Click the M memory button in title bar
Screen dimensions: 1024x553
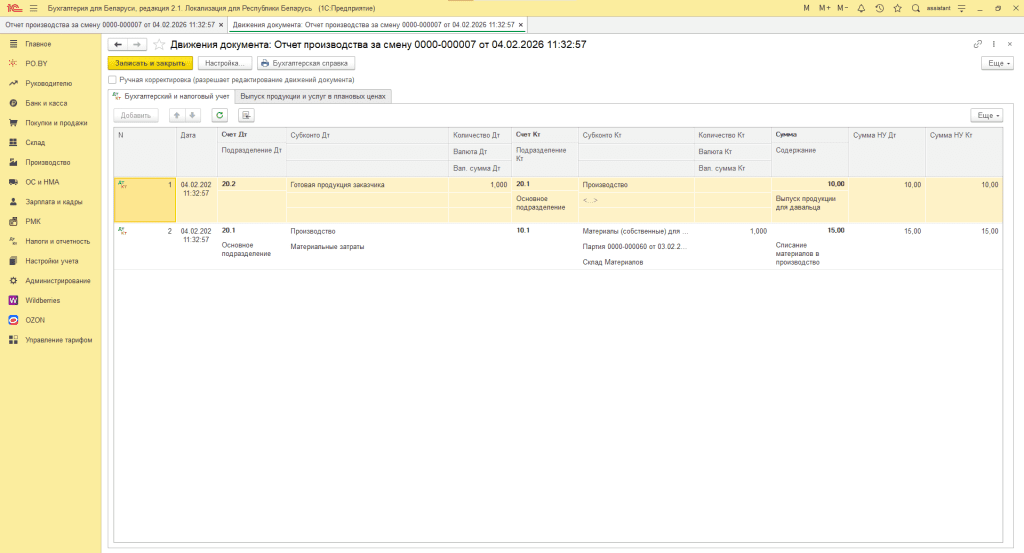pos(807,8)
